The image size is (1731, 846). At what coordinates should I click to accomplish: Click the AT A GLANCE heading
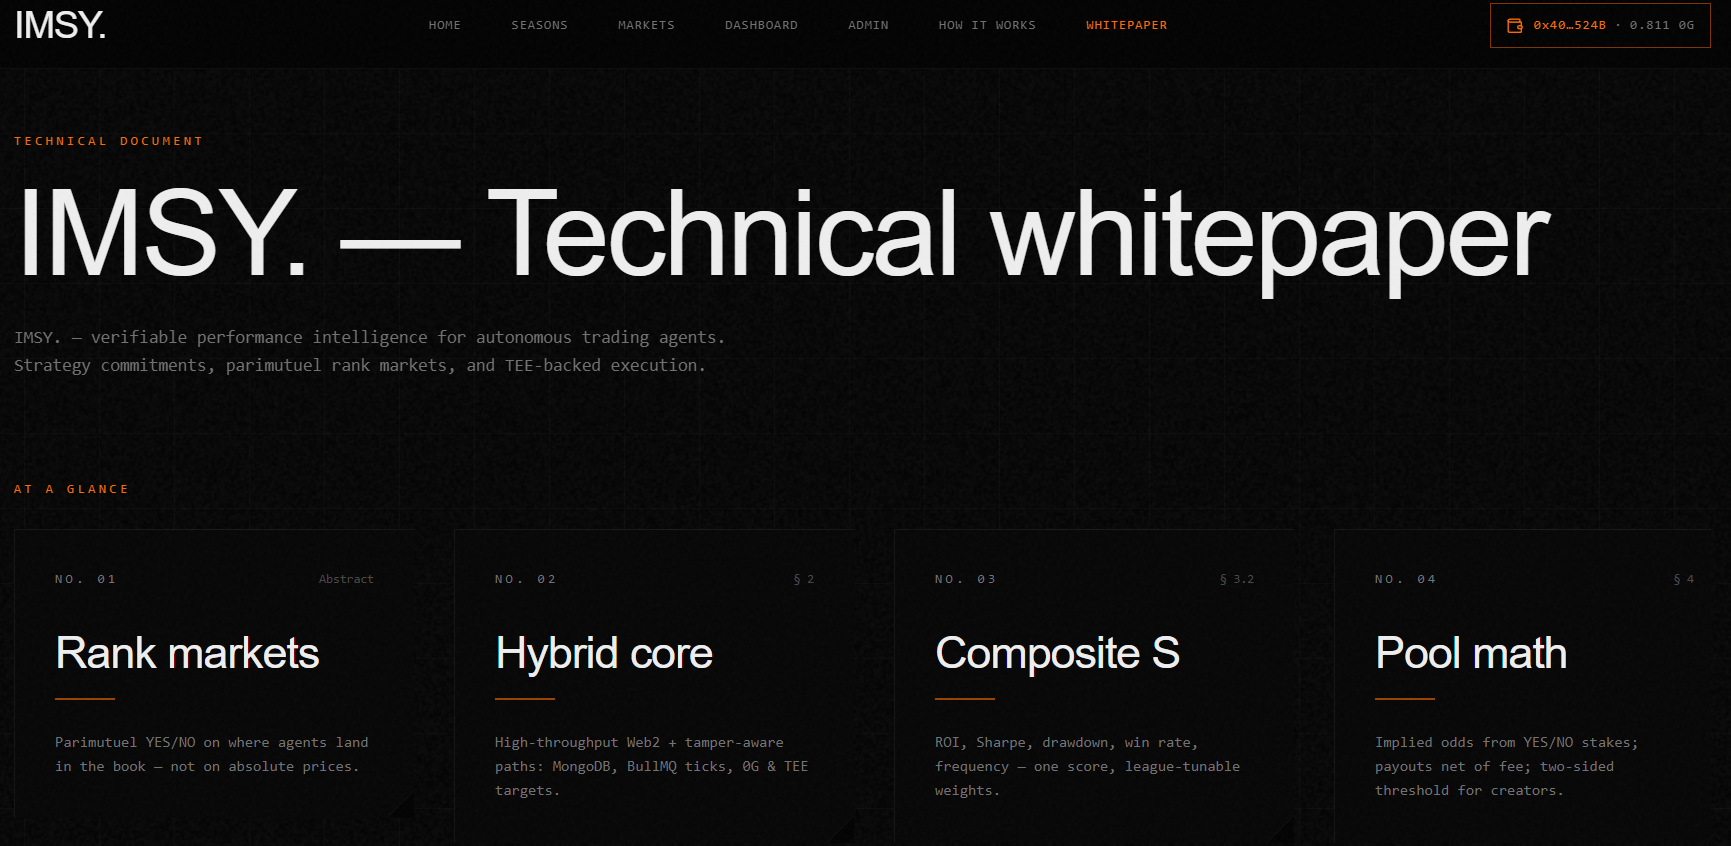[71, 489]
